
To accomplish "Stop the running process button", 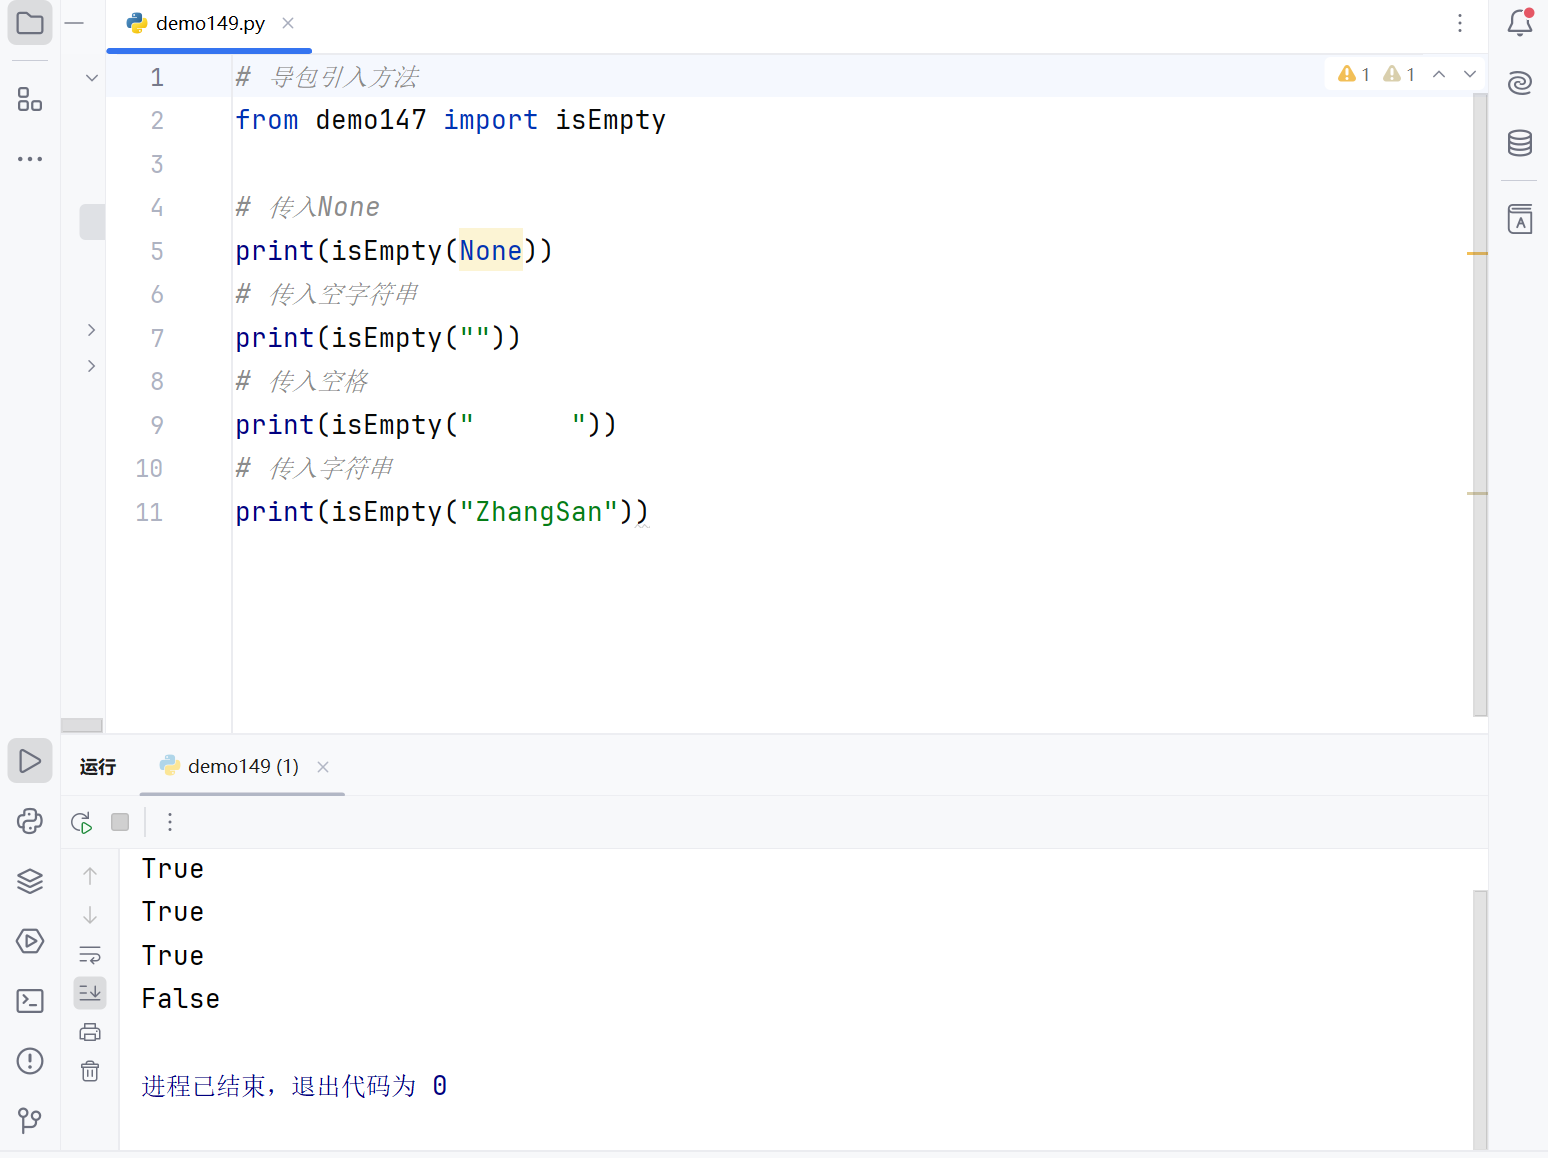I will (120, 822).
